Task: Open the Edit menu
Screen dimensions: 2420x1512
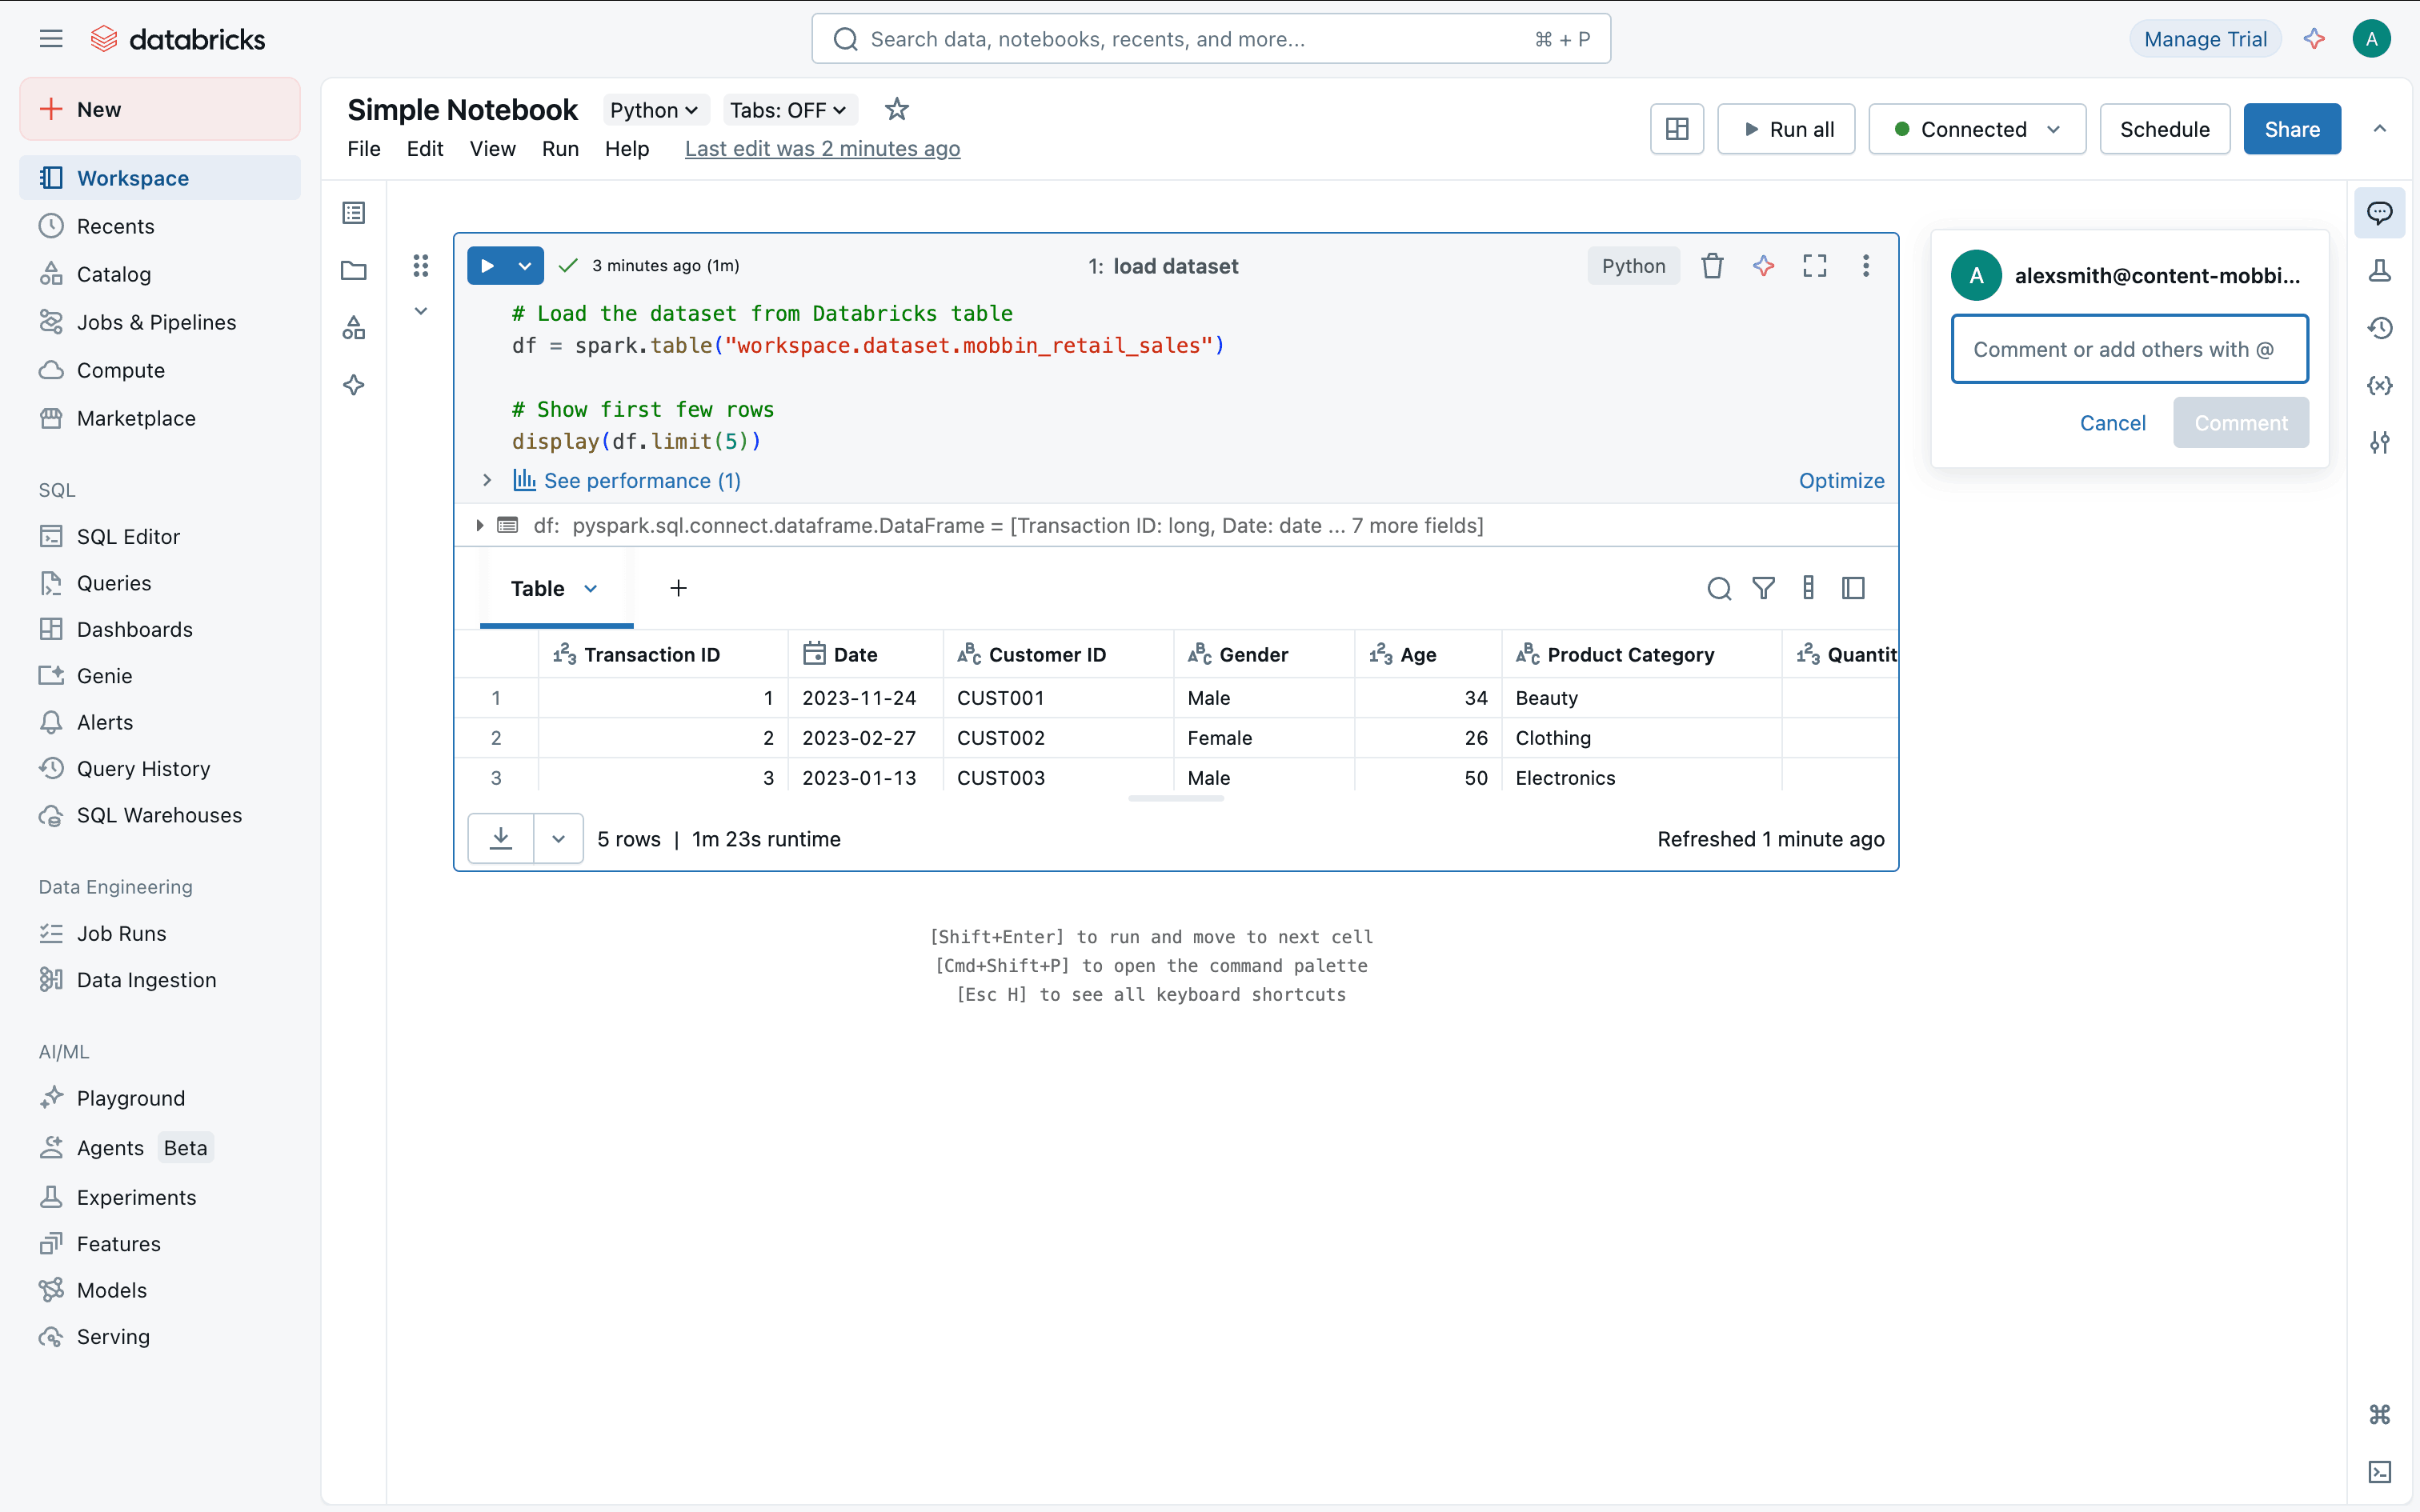Action: [424, 149]
